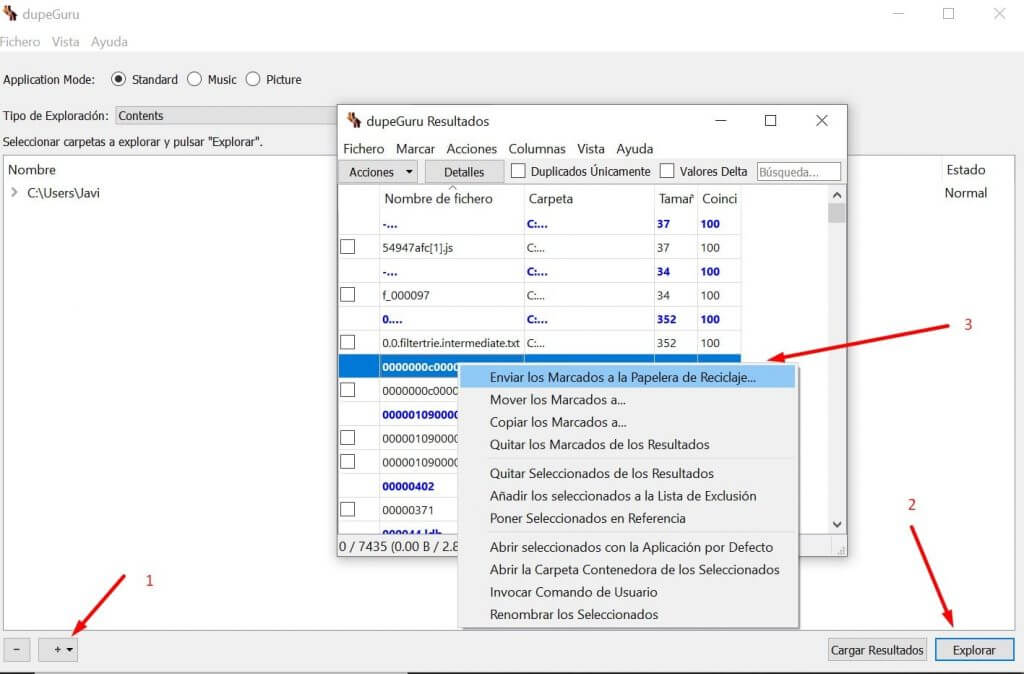Screen dimensions: 1024x674
Task: Toggle the Valores Delta checkbox
Action: 667,171
